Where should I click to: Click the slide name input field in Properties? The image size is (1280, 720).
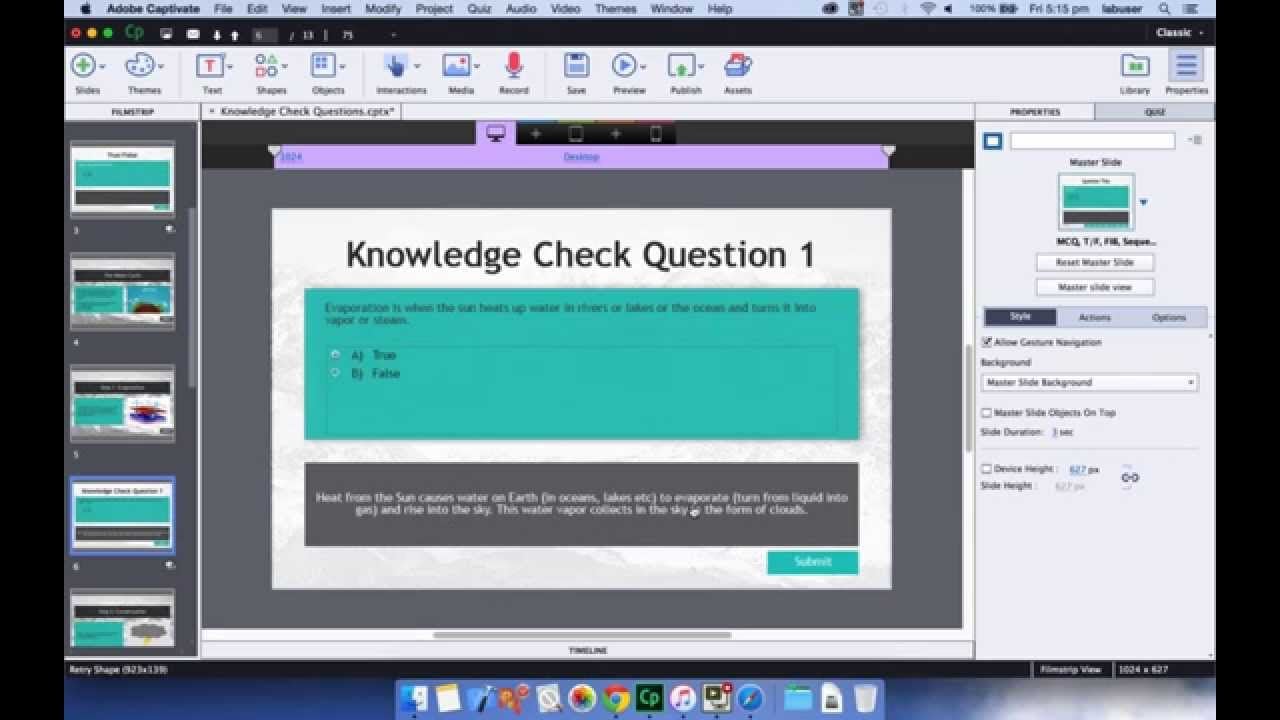point(1092,141)
